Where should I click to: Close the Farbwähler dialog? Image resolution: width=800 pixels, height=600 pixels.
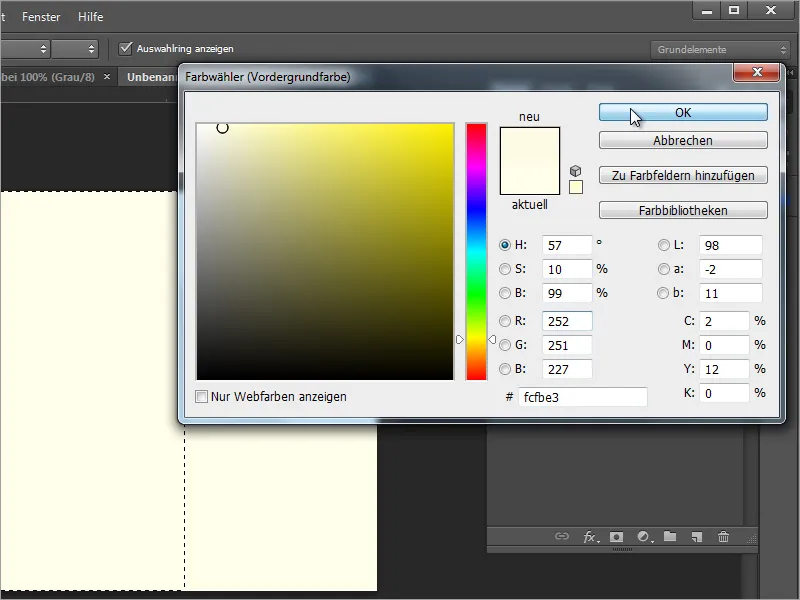(757, 72)
